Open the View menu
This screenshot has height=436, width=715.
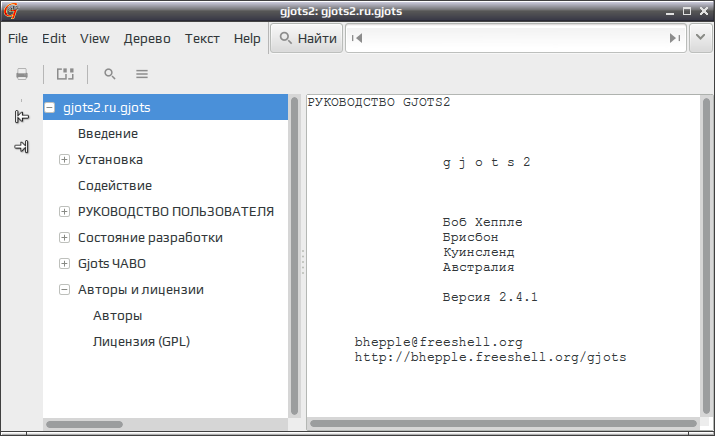click(x=95, y=39)
